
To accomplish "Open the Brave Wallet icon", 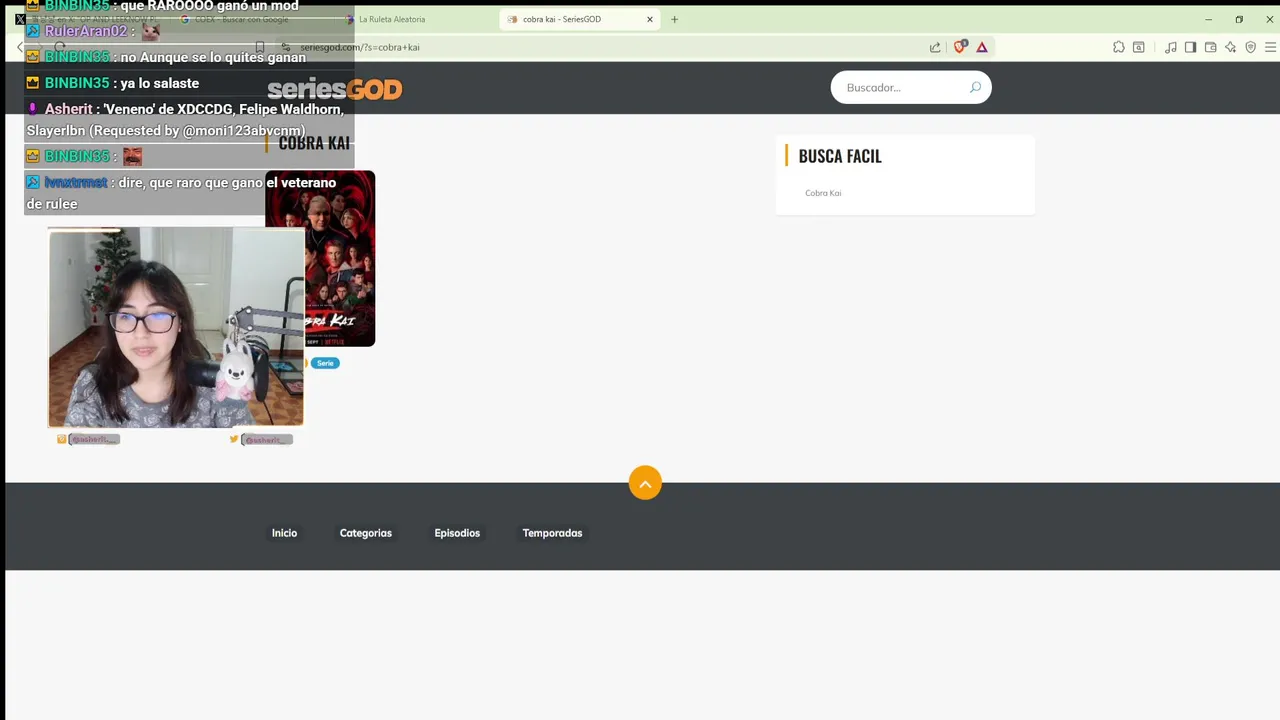I will click(1210, 47).
